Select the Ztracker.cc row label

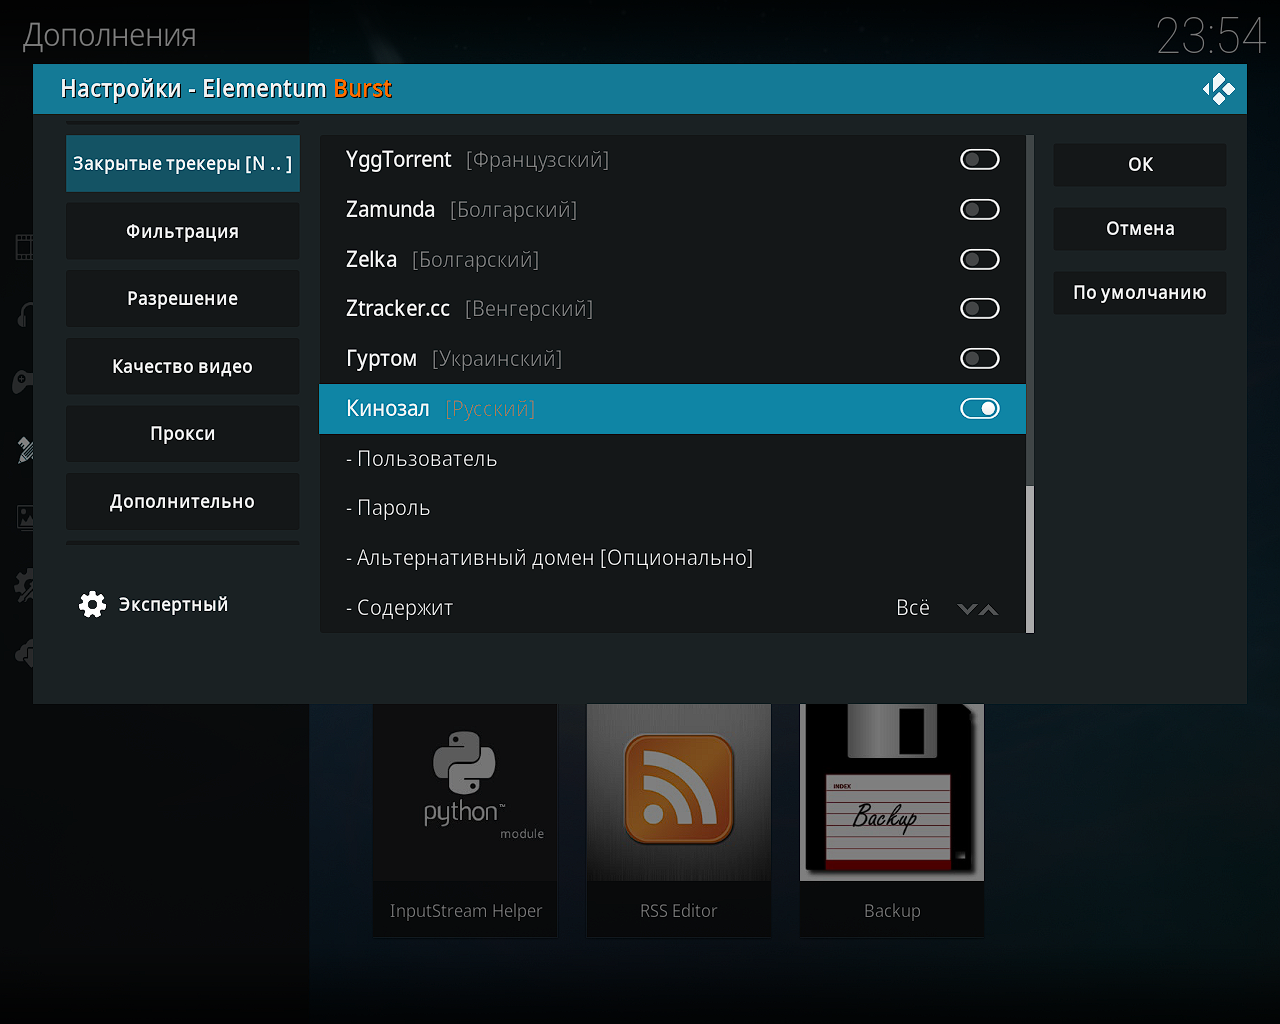pyautogui.click(x=398, y=308)
